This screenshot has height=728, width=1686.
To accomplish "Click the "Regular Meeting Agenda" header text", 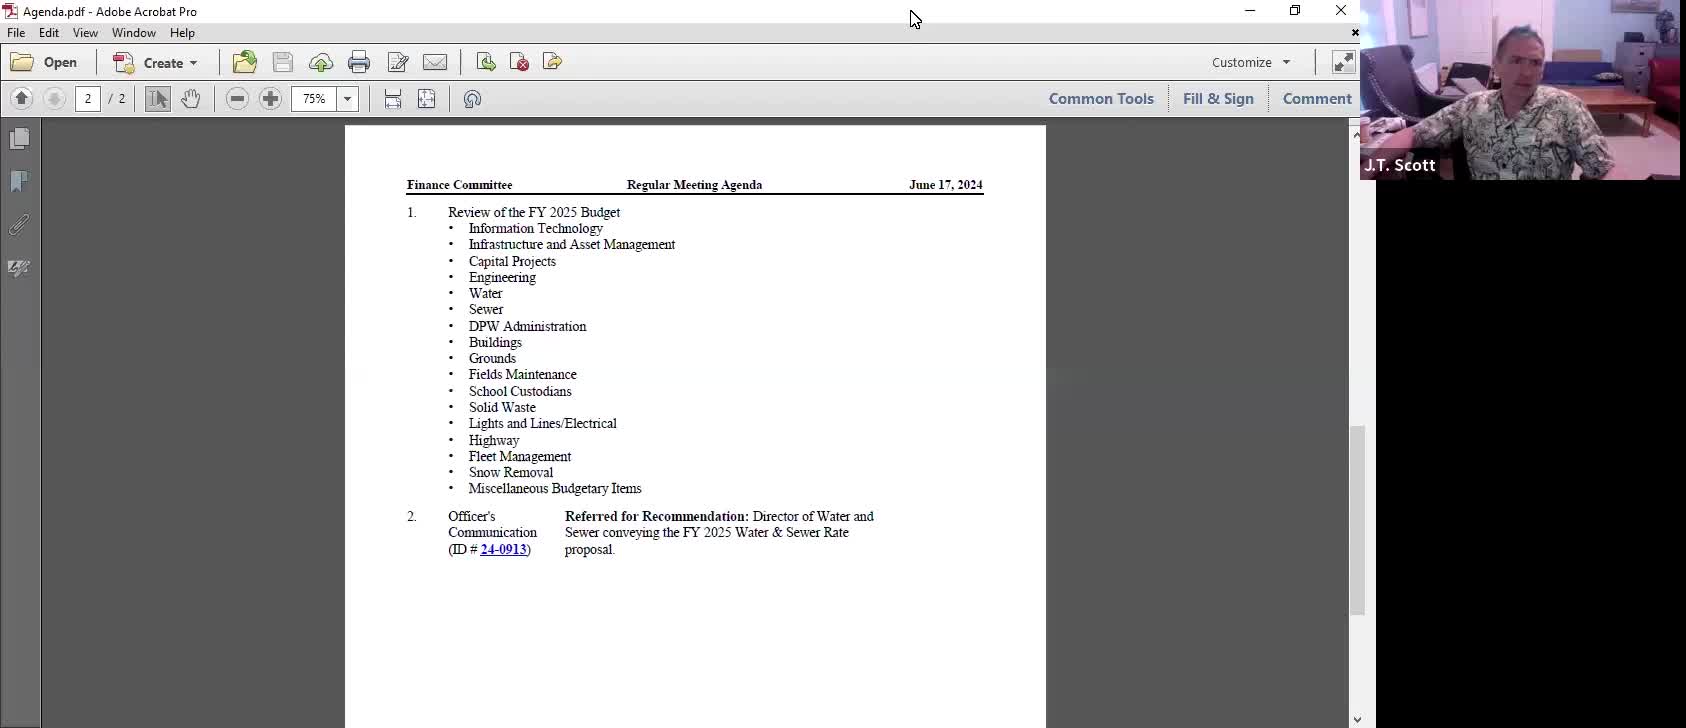I will point(694,185).
